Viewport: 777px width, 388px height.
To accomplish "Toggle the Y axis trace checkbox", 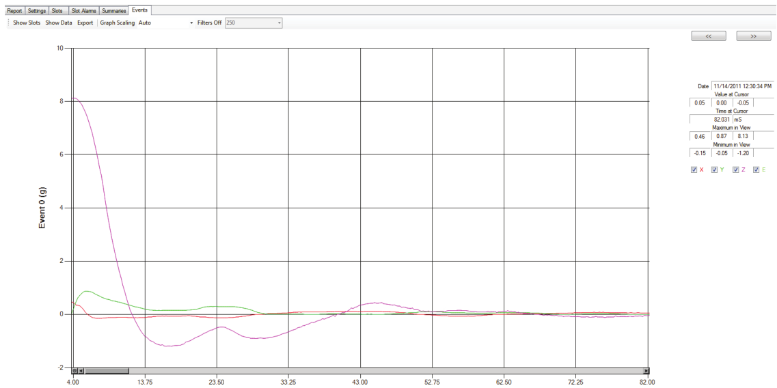I will point(715,170).
